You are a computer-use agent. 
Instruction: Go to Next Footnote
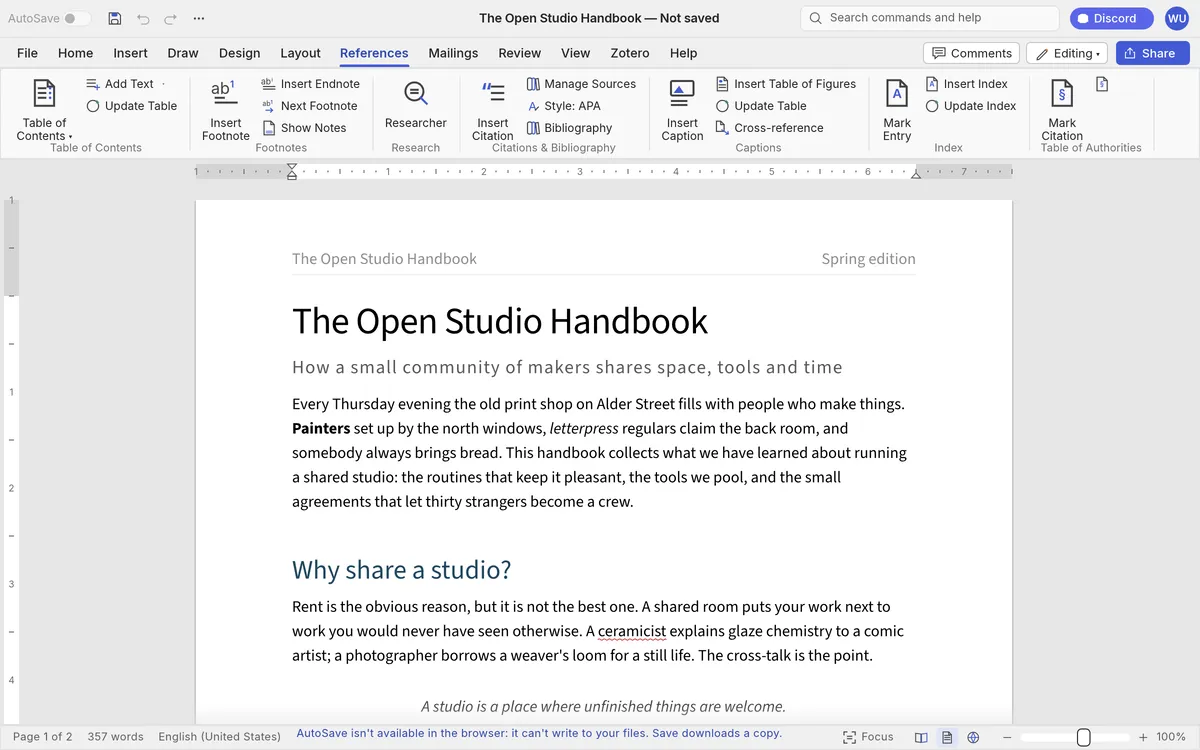[x=309, y=106]
